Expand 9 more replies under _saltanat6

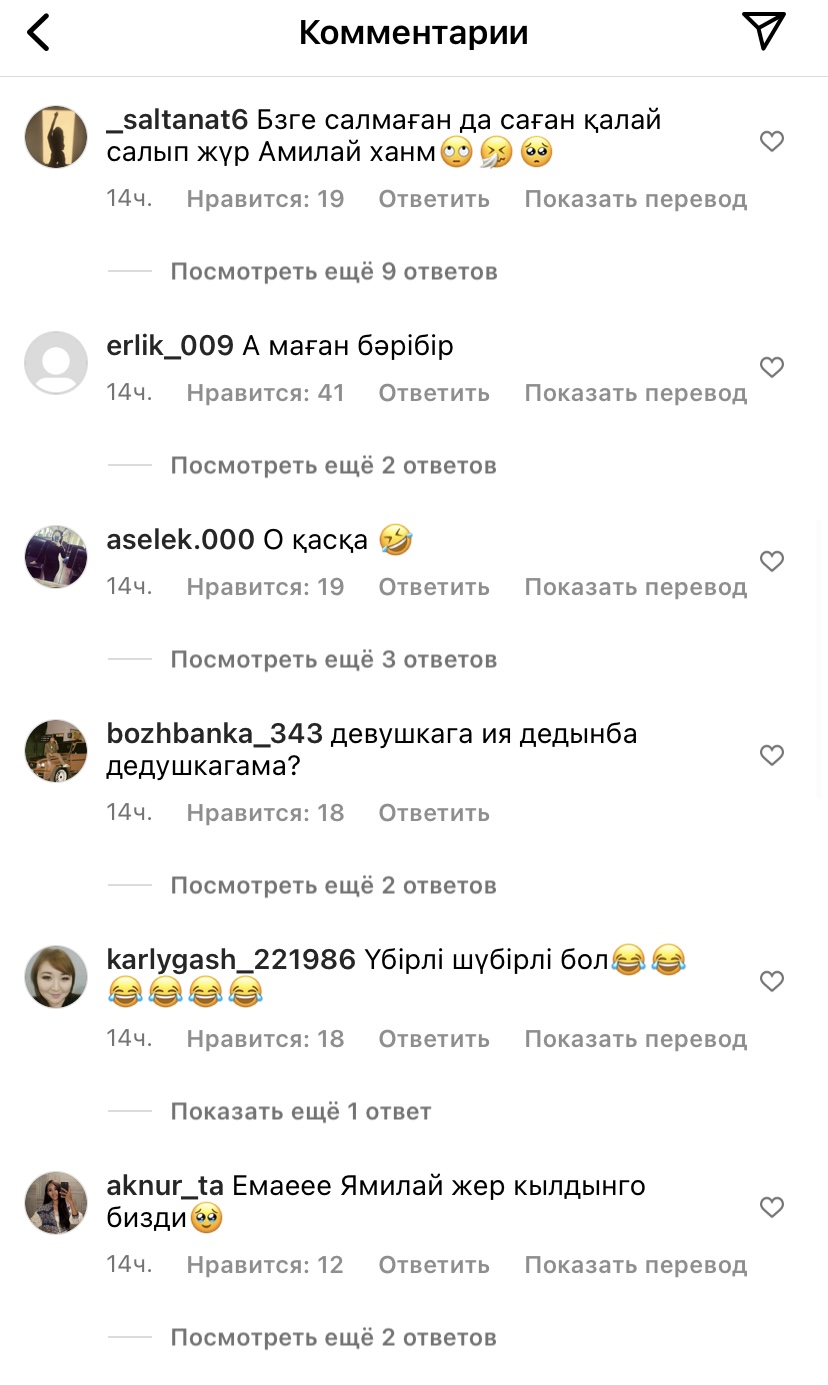[334, 271]
